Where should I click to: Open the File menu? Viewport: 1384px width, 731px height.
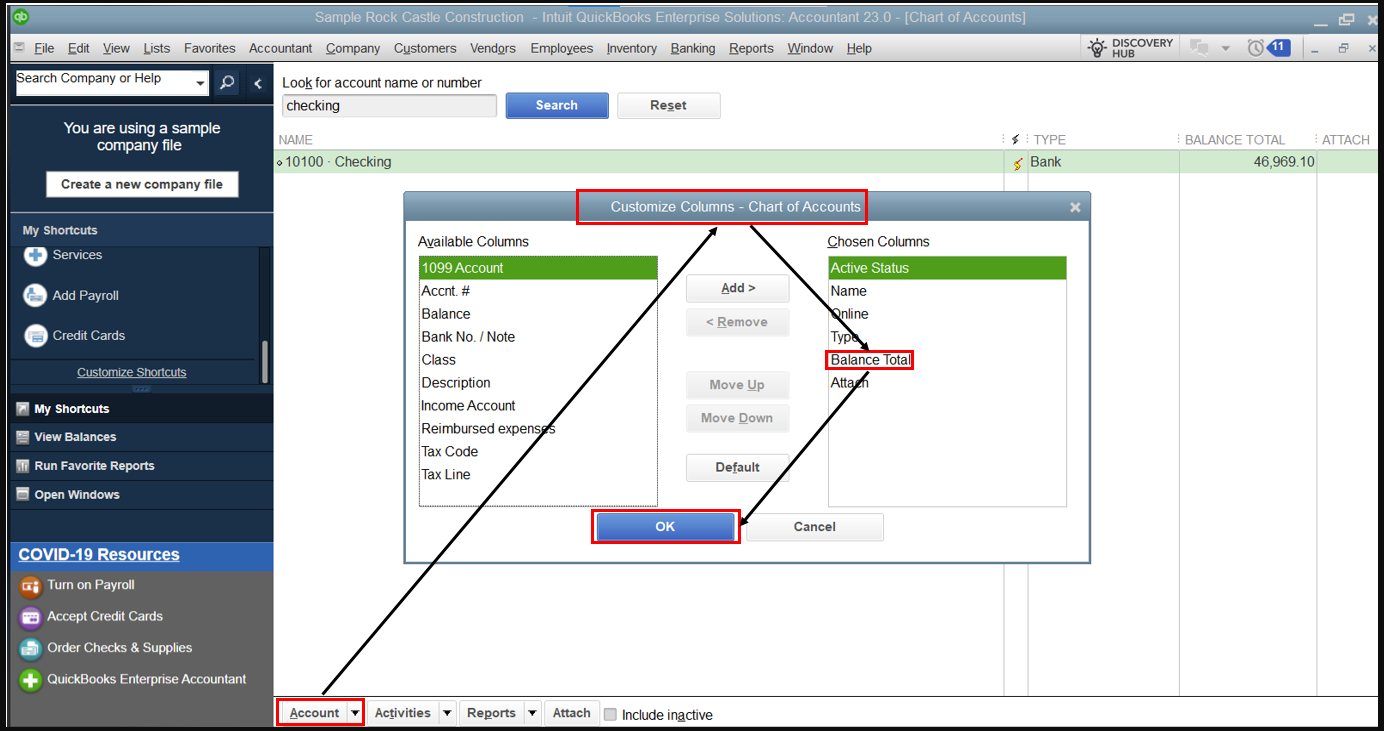[x=44, y=48]
